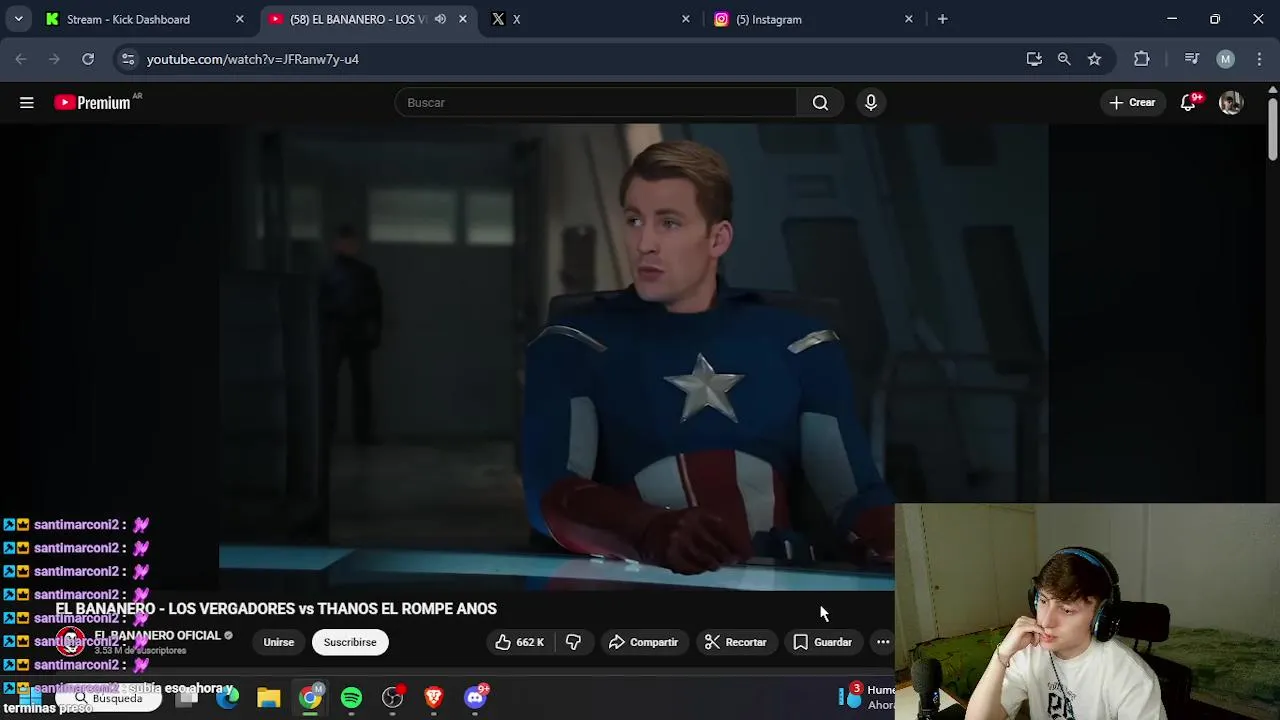The width and height of the screenshot is (1280, 720).
Task: Open OBS Studio from taskbar
Action: point(392,698)
